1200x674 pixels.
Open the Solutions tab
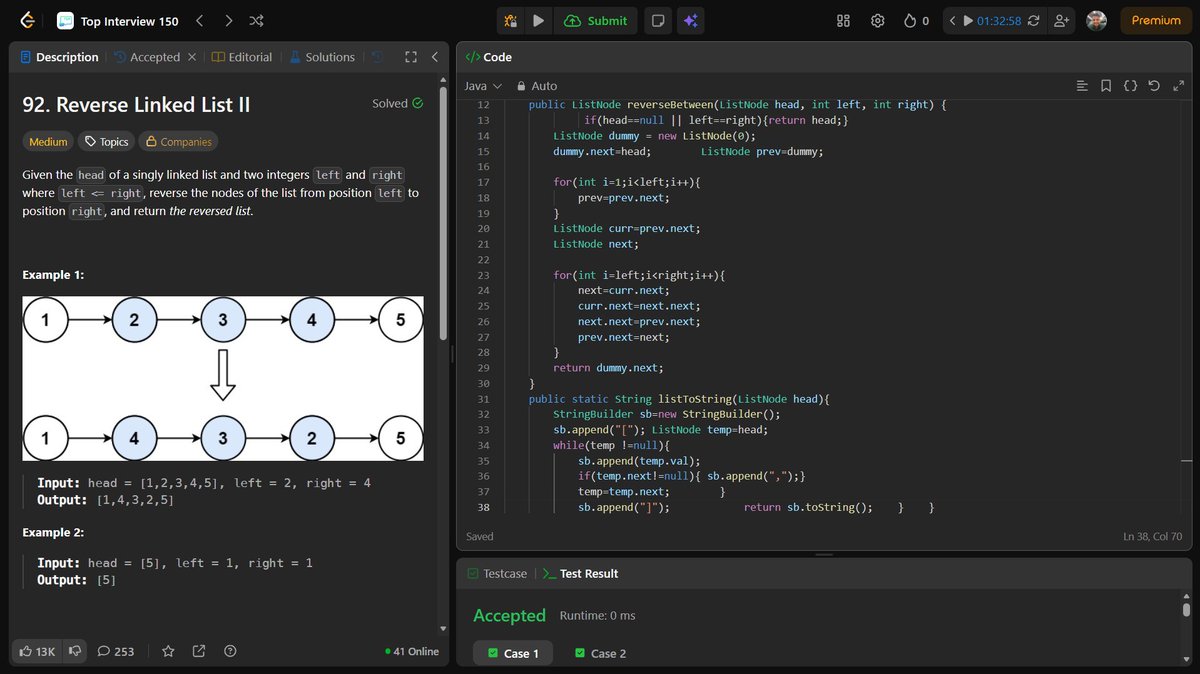point(322,57)
